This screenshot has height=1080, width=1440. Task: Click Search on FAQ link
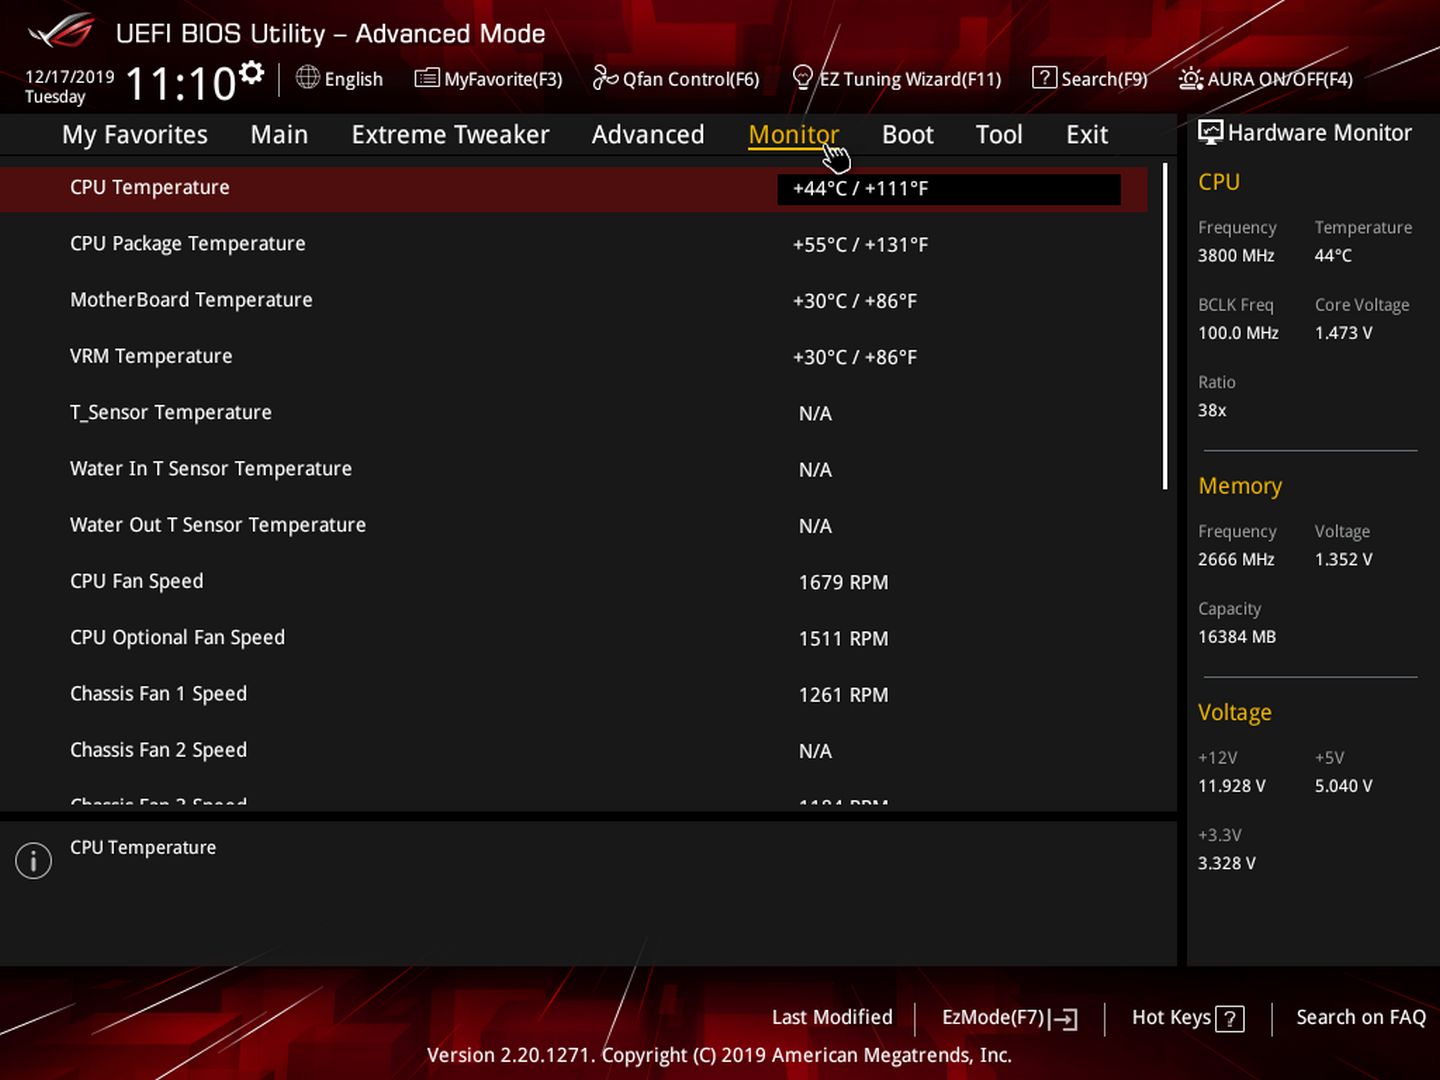pos(1361,1017)
